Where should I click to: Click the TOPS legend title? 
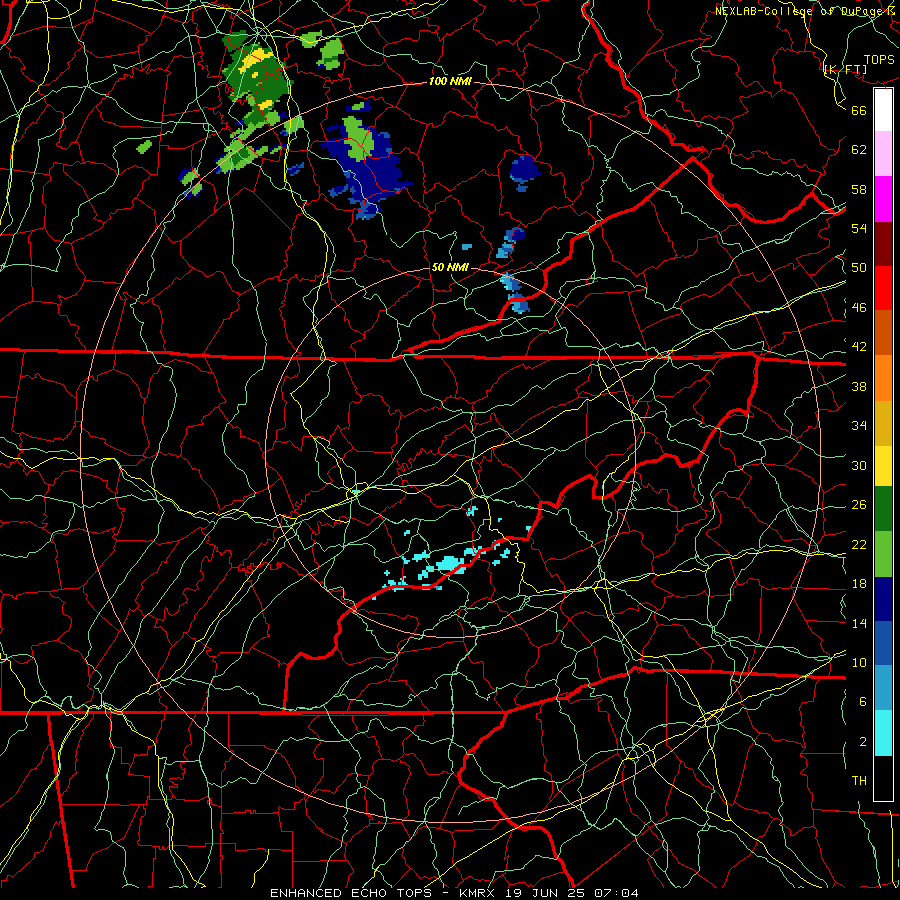tap(879, 60)
